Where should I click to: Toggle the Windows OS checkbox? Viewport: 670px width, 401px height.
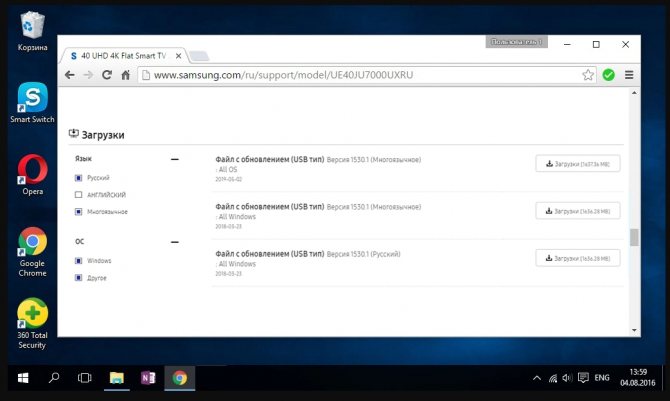pos(79,261)
